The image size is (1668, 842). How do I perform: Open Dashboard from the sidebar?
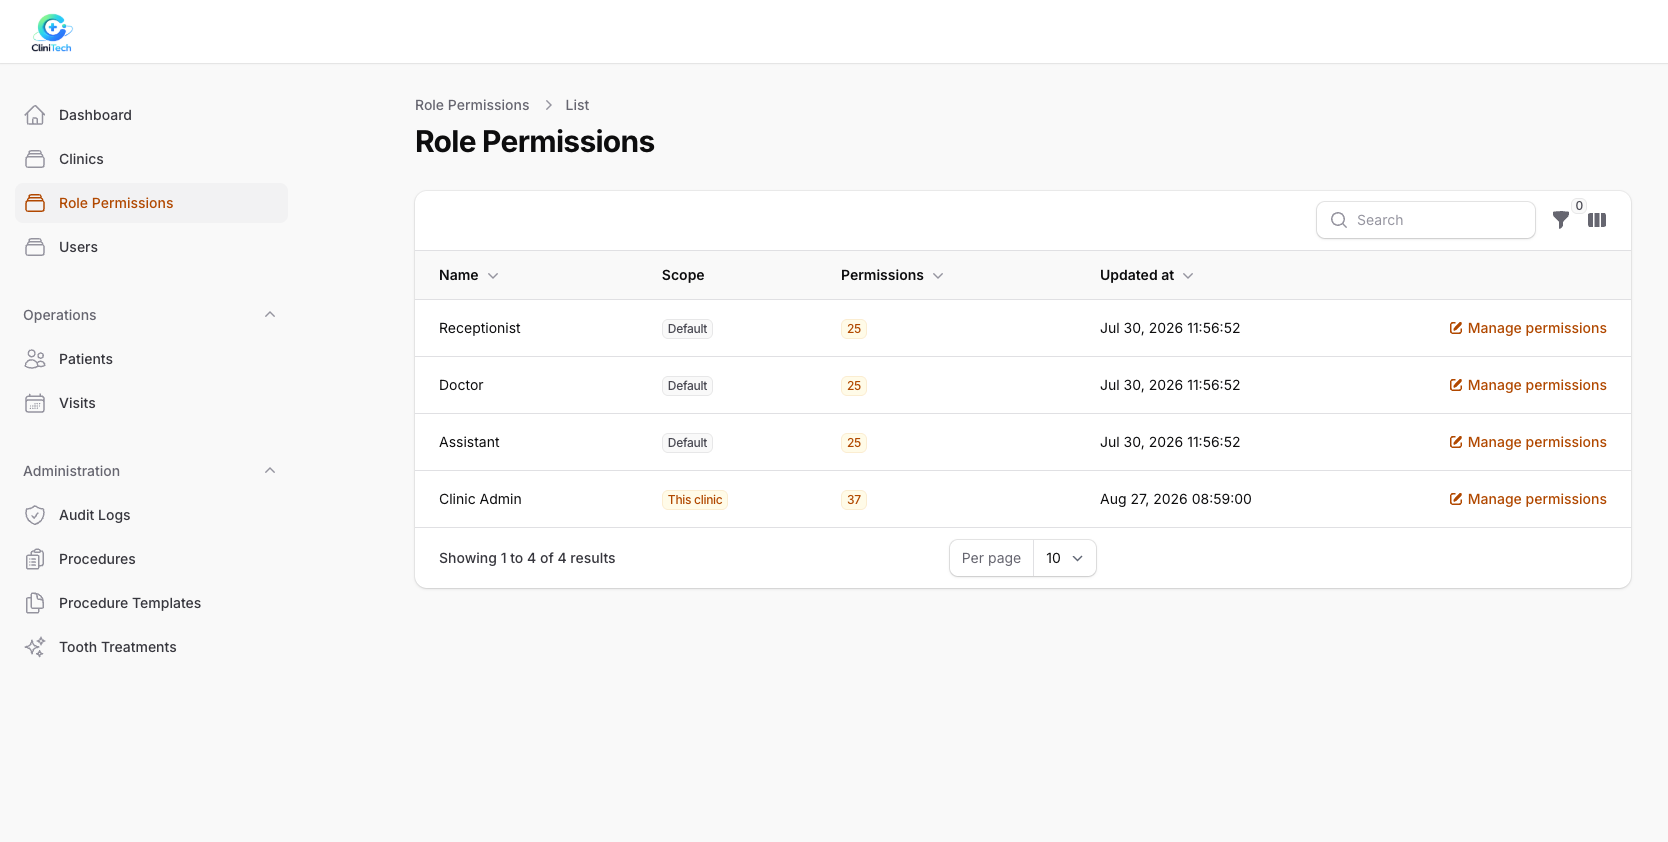click(152, 115)
